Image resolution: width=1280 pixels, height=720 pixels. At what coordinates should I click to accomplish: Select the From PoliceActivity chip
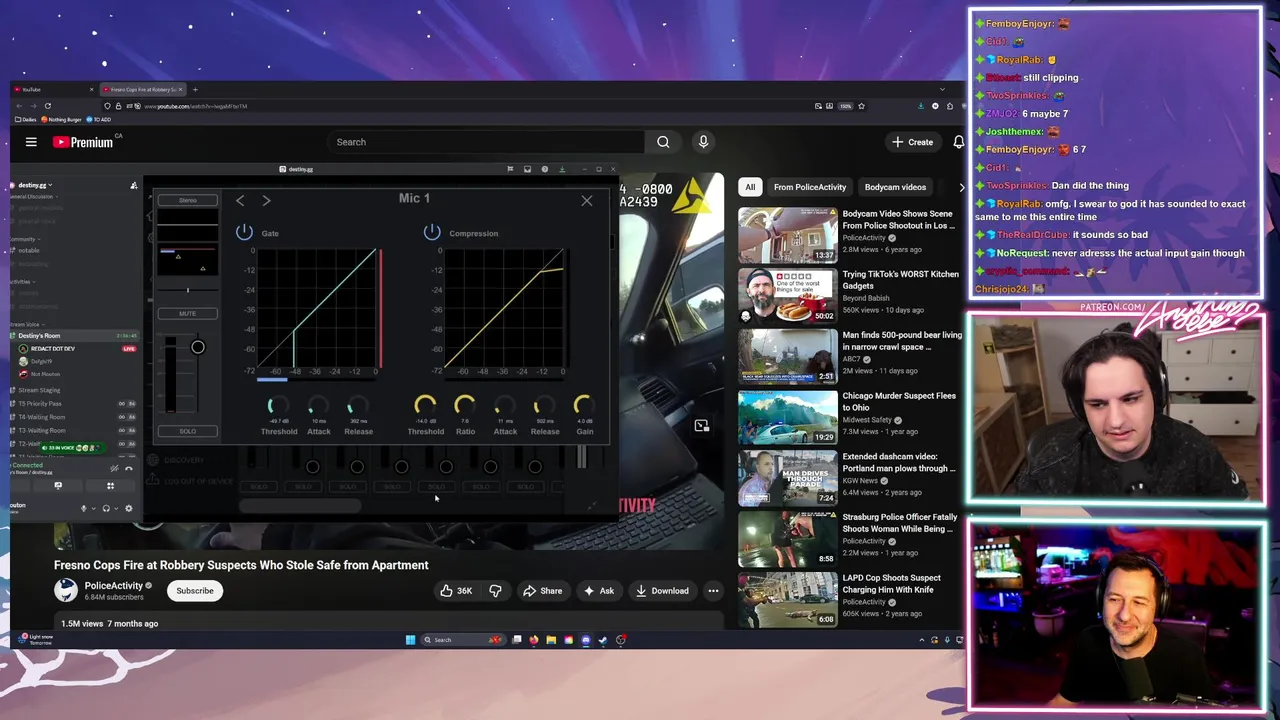tap(810, 187)
